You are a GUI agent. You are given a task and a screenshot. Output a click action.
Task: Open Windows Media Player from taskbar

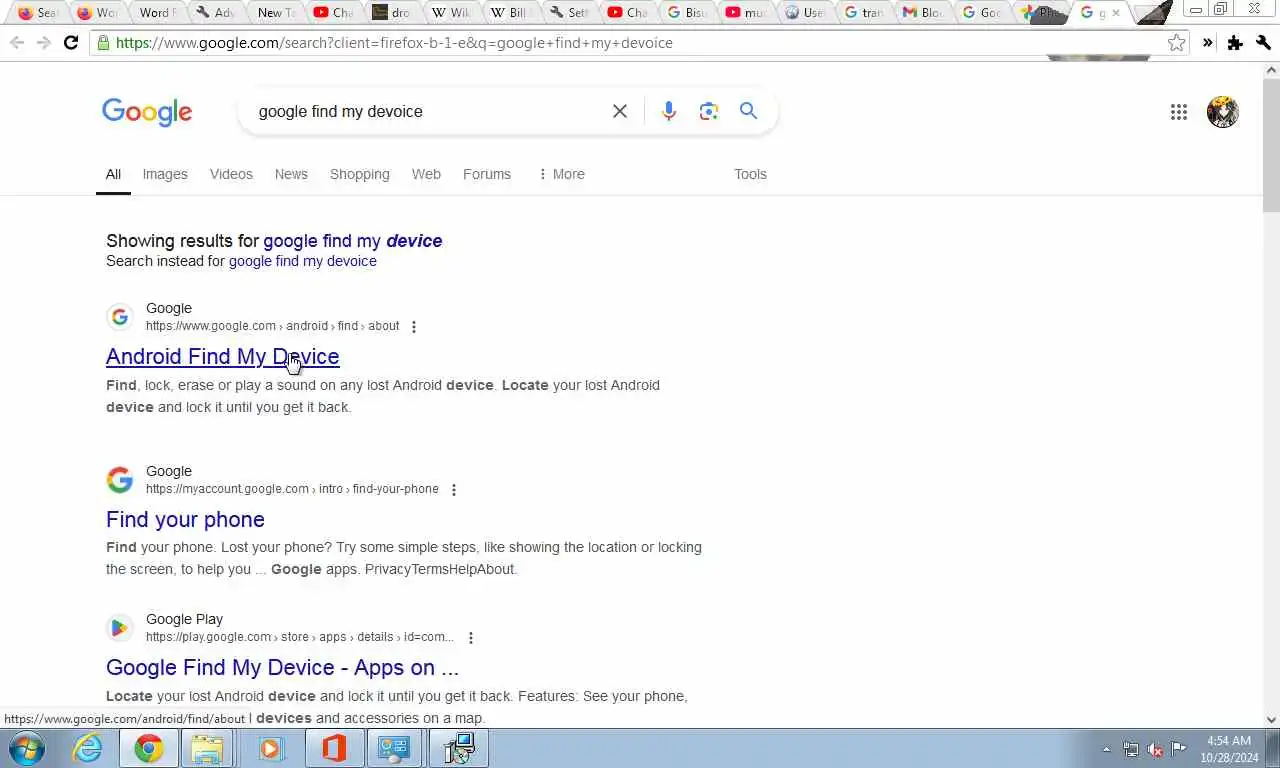(271, 748)
